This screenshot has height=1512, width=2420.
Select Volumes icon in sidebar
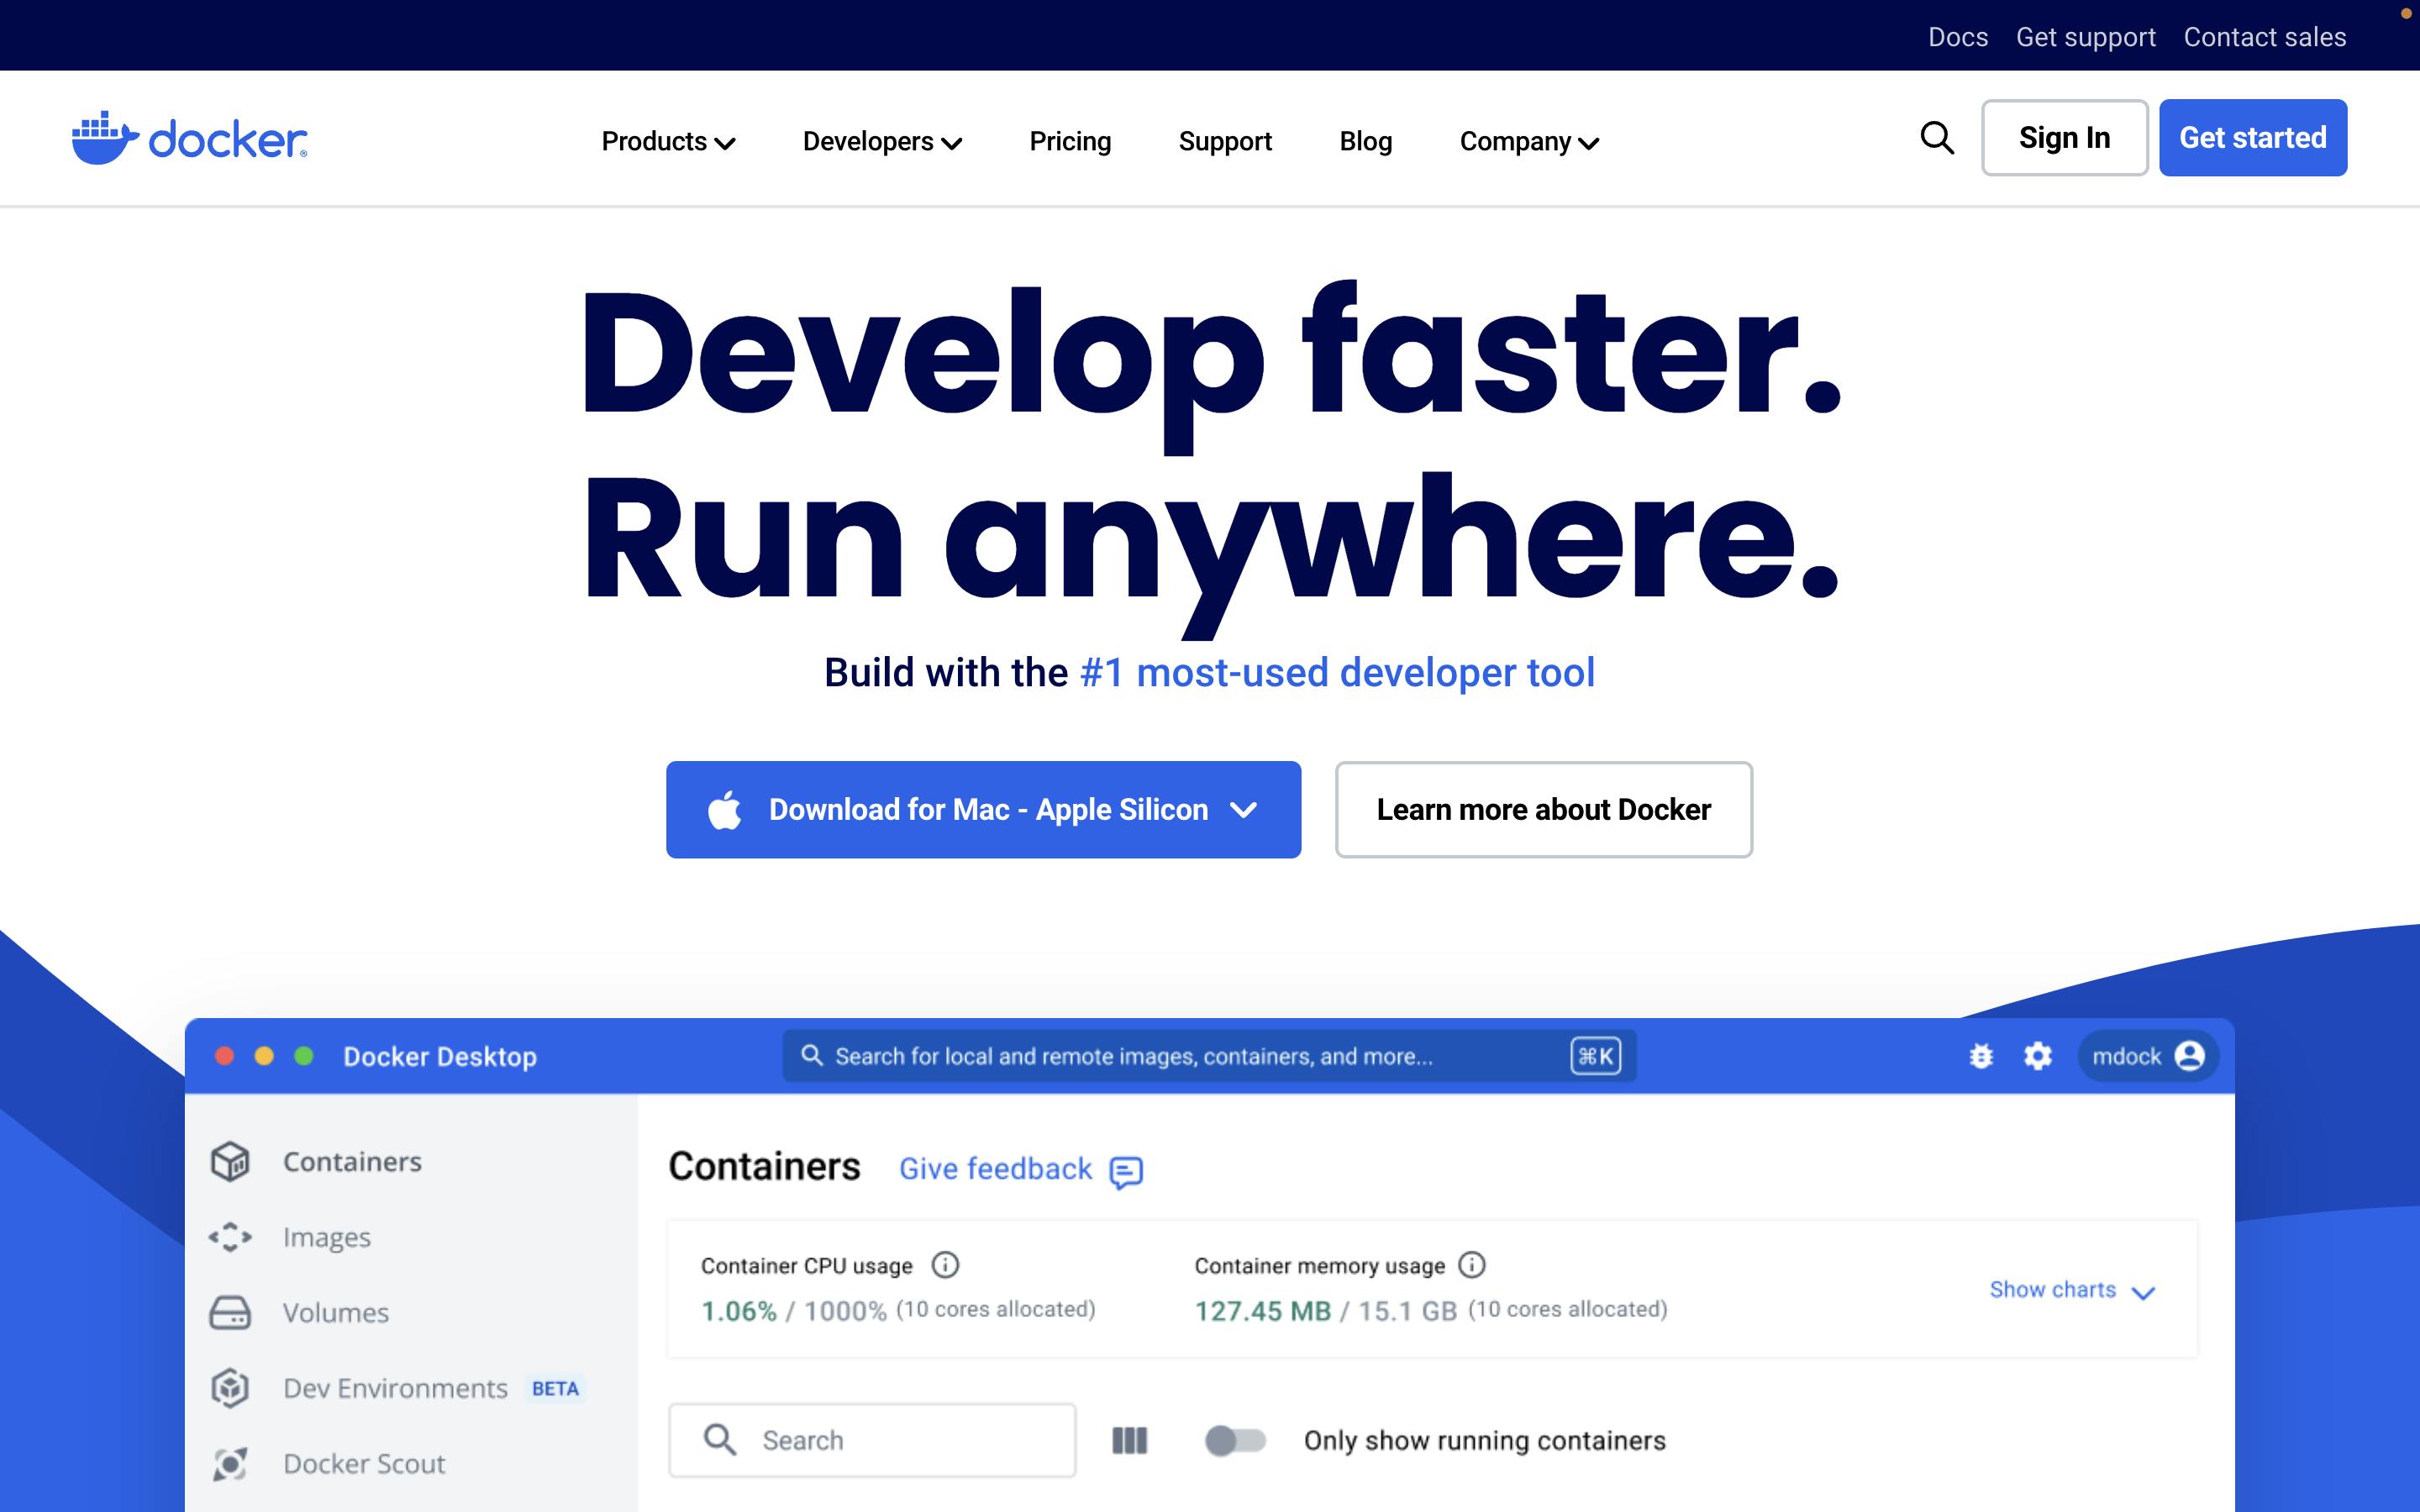(230, 1312)
